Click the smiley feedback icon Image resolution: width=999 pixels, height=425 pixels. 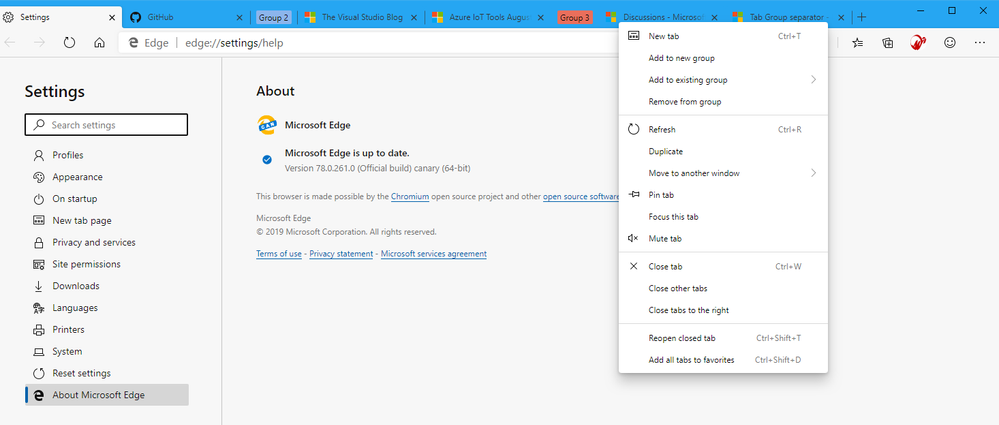click(950, 43)
